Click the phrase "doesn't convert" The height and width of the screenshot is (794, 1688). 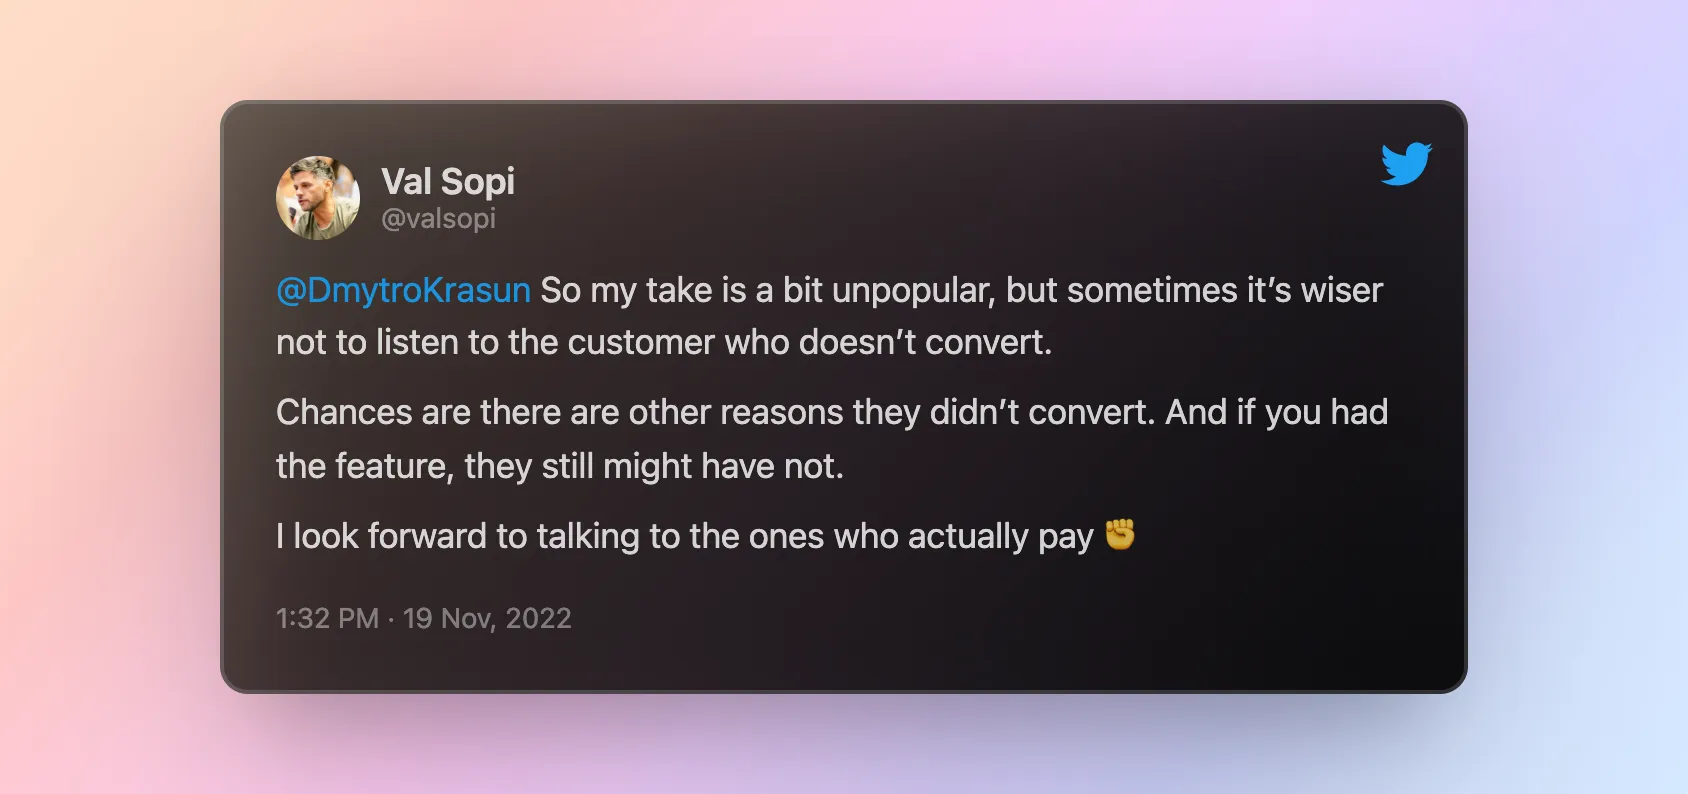pos(924,343)
